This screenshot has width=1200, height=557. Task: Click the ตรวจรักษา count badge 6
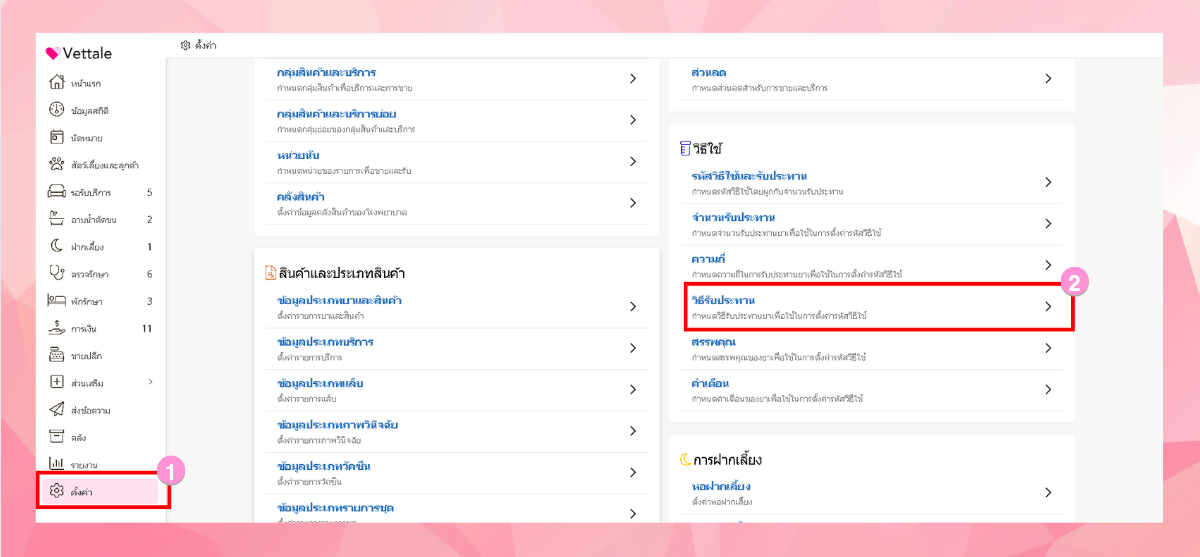149,274
